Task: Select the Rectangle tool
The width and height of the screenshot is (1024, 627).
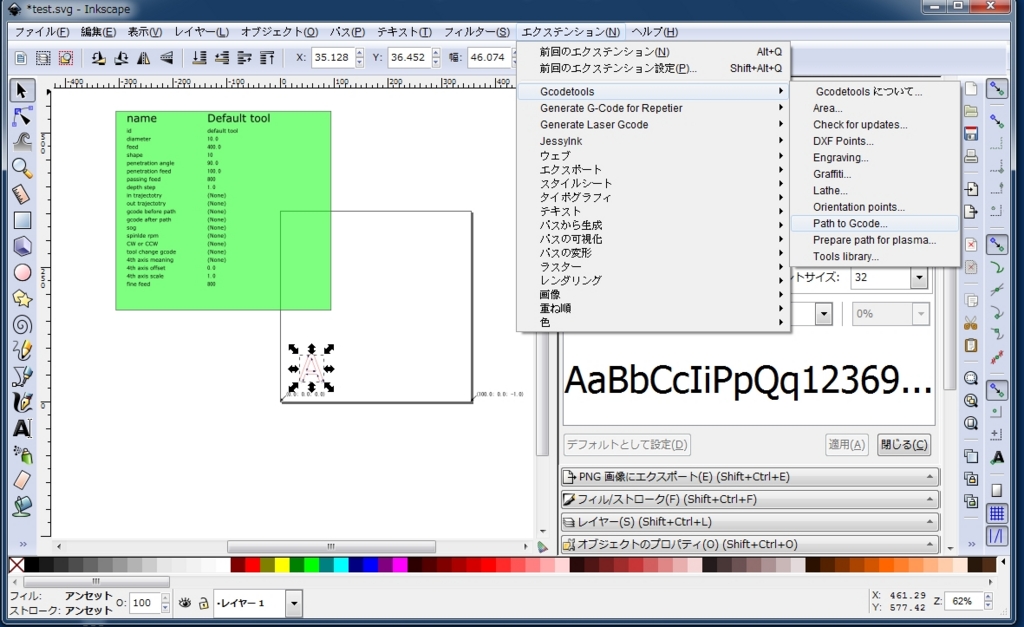Action: [x=22, y=221]
